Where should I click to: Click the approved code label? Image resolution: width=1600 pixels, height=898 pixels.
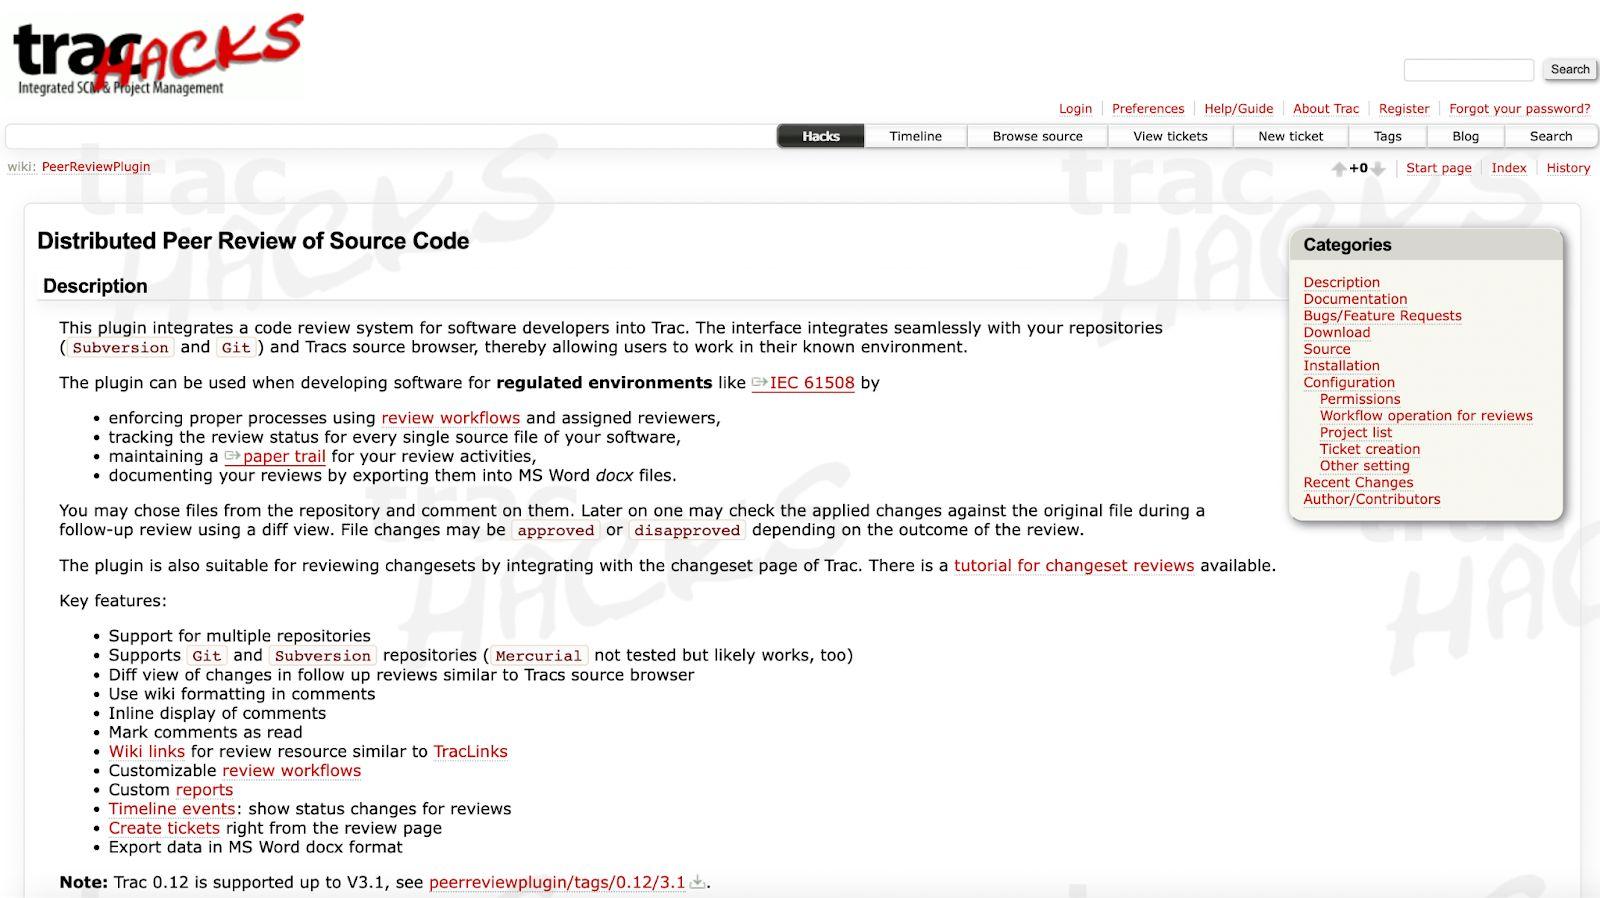tap(555, 531)
